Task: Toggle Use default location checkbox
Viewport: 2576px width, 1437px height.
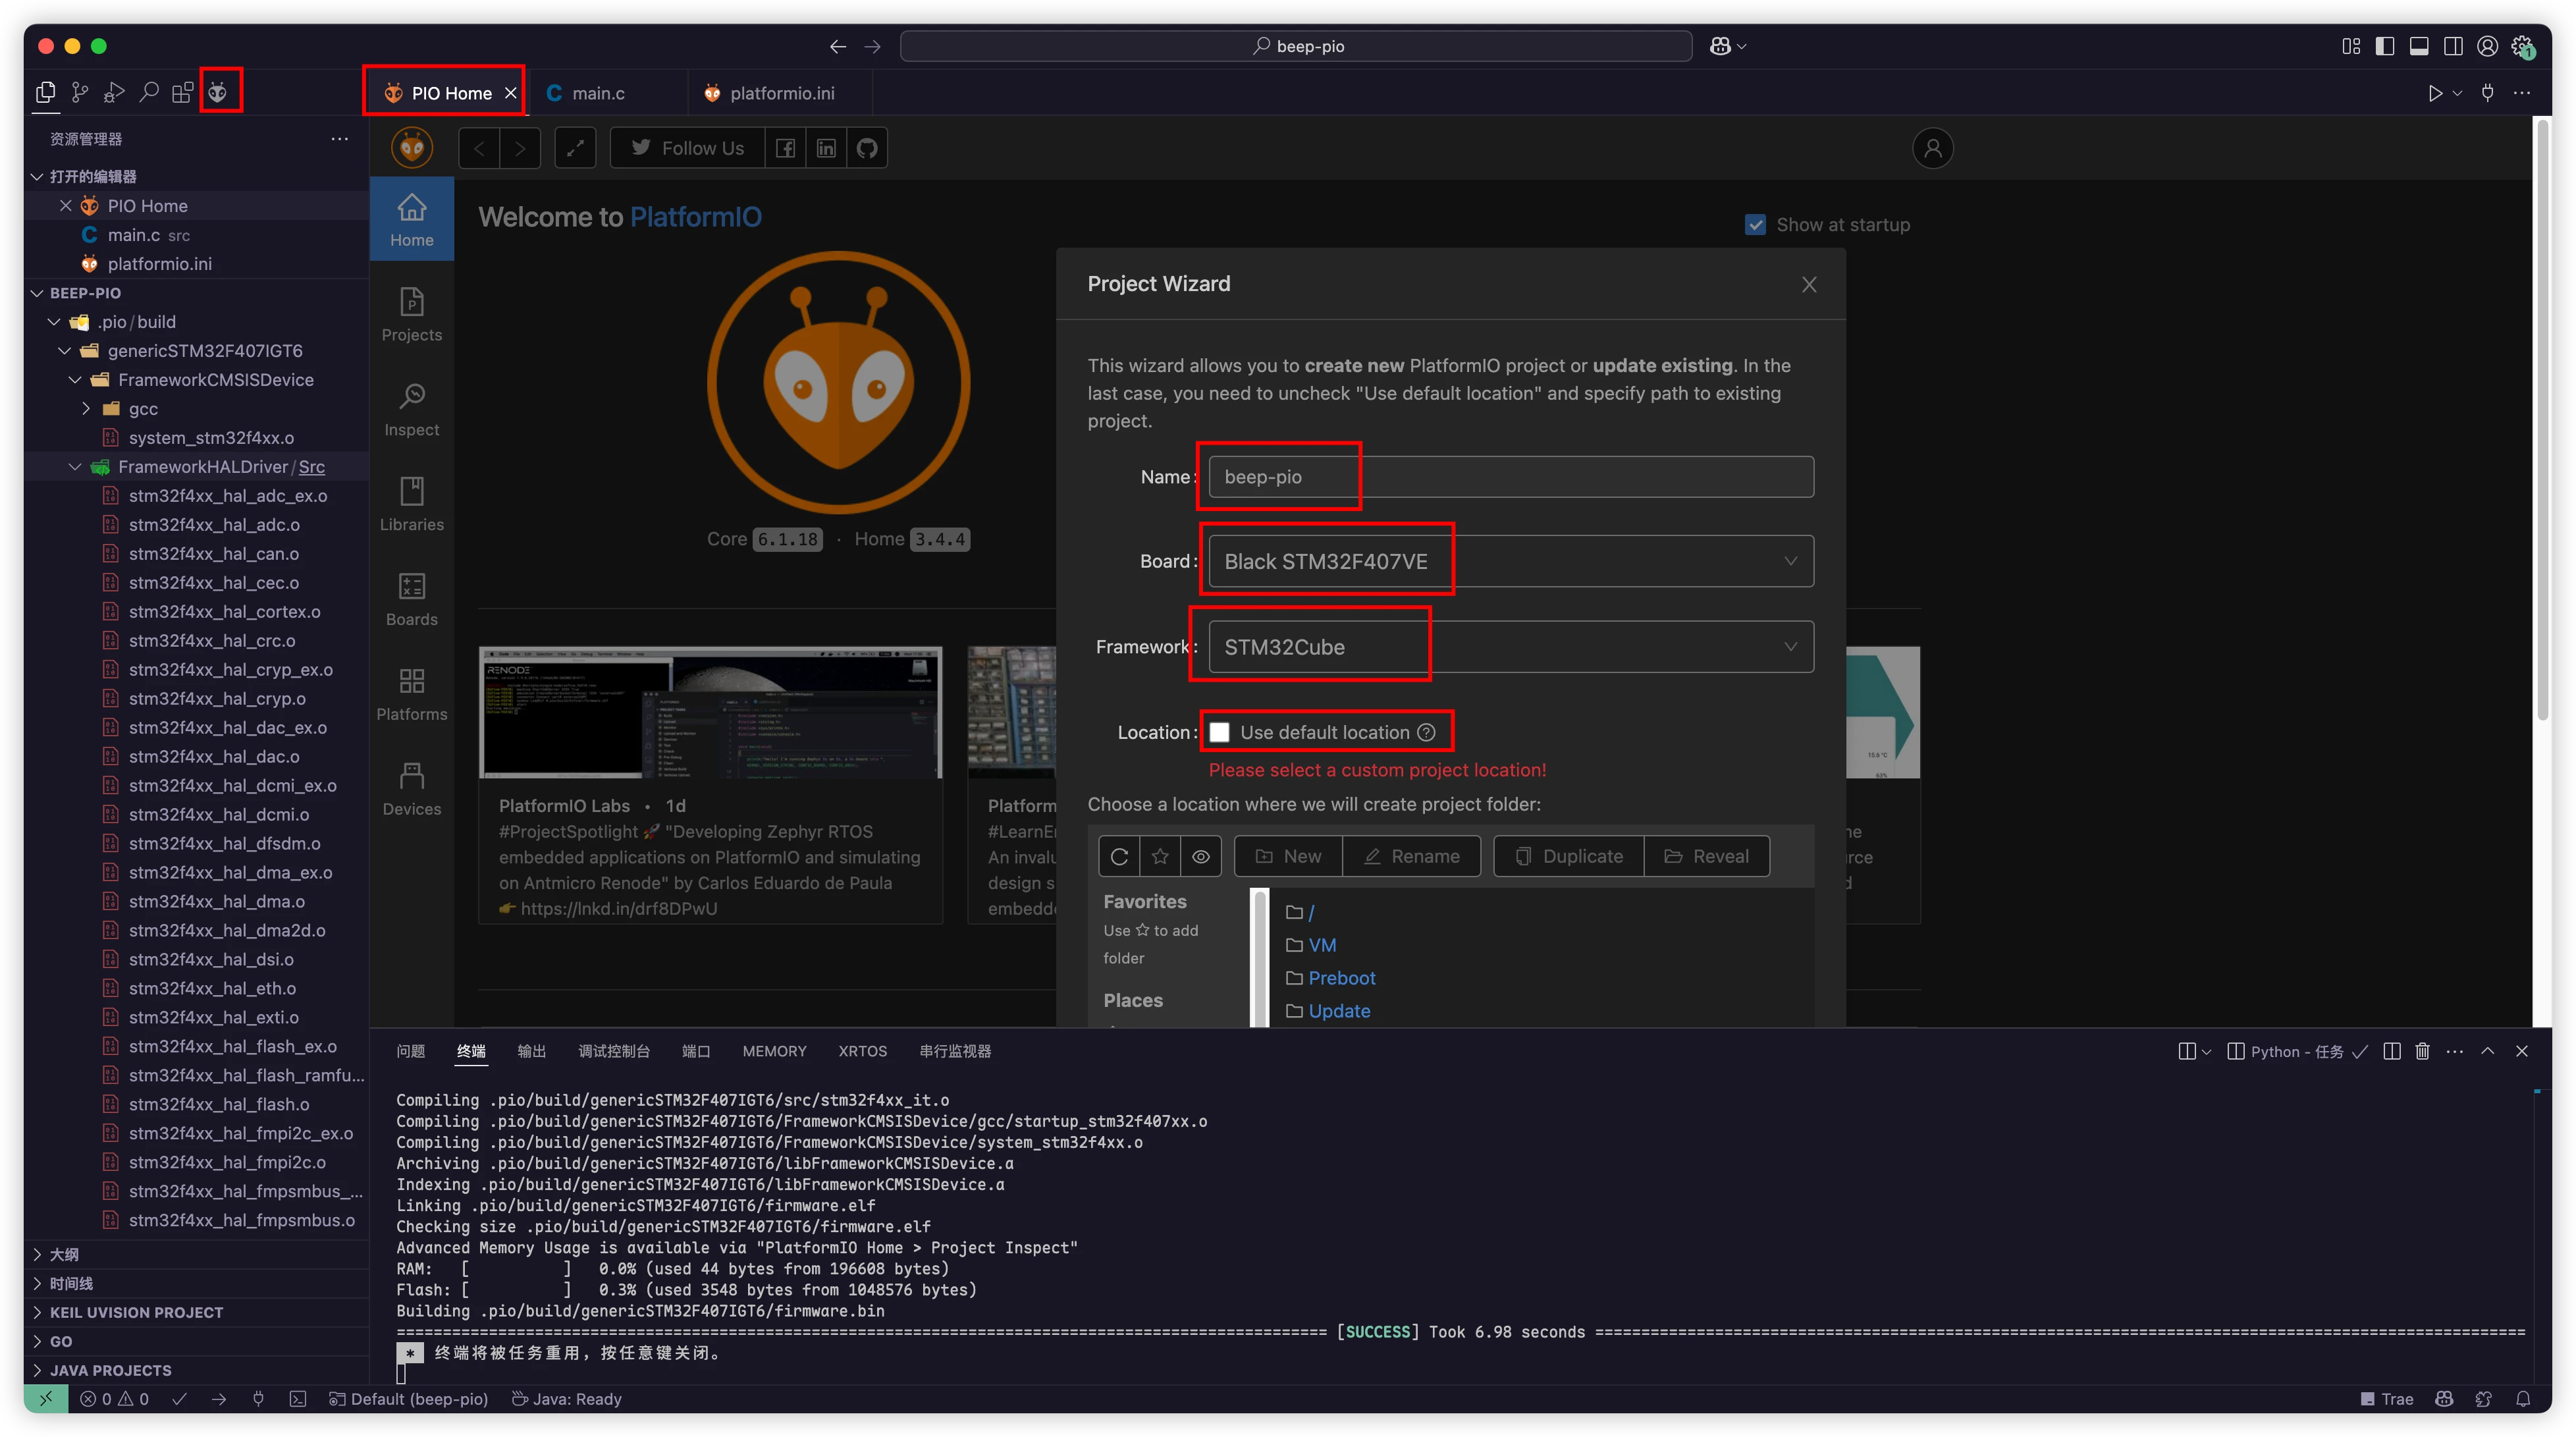Action: coord(1219,732)
